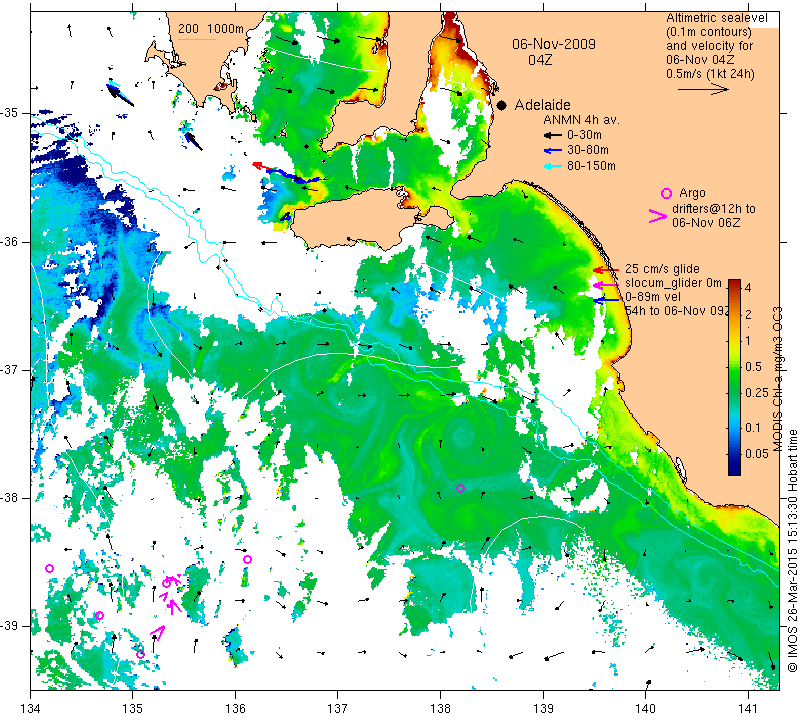This screenshot has width=800, height=720.
Task: Click the longitude axis label 141
Action: click(748, 709)
